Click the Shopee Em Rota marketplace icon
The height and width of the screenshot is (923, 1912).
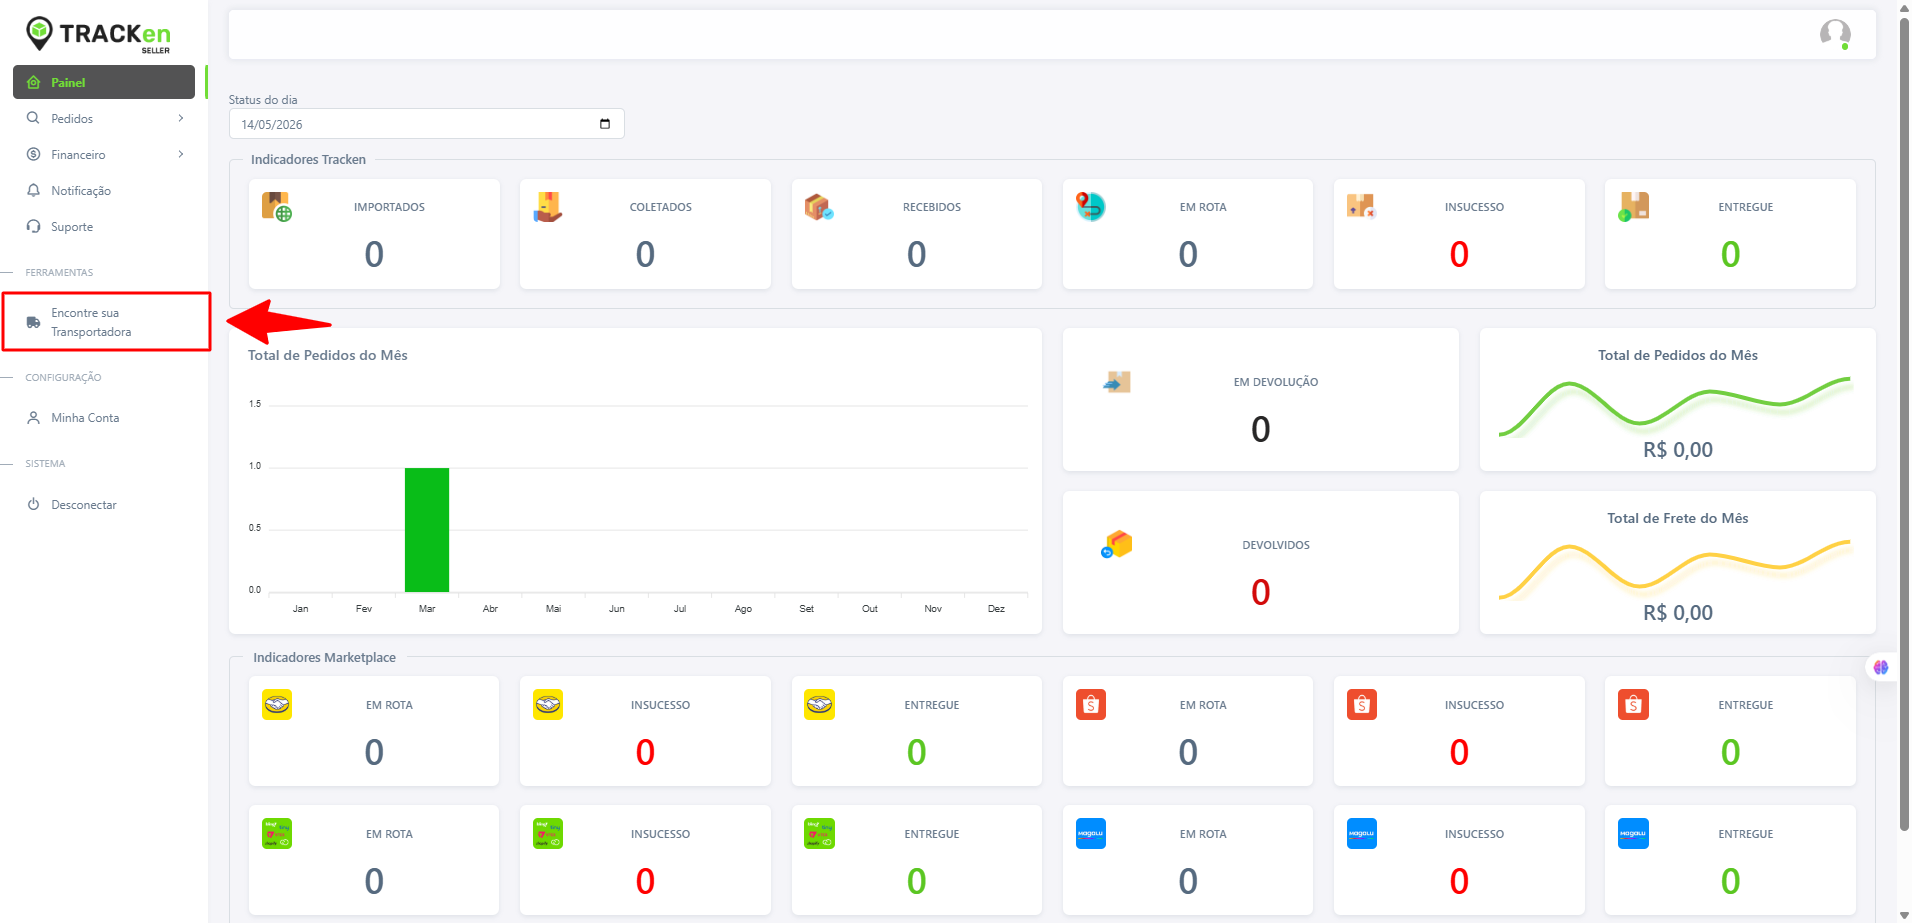[1091, 705]
